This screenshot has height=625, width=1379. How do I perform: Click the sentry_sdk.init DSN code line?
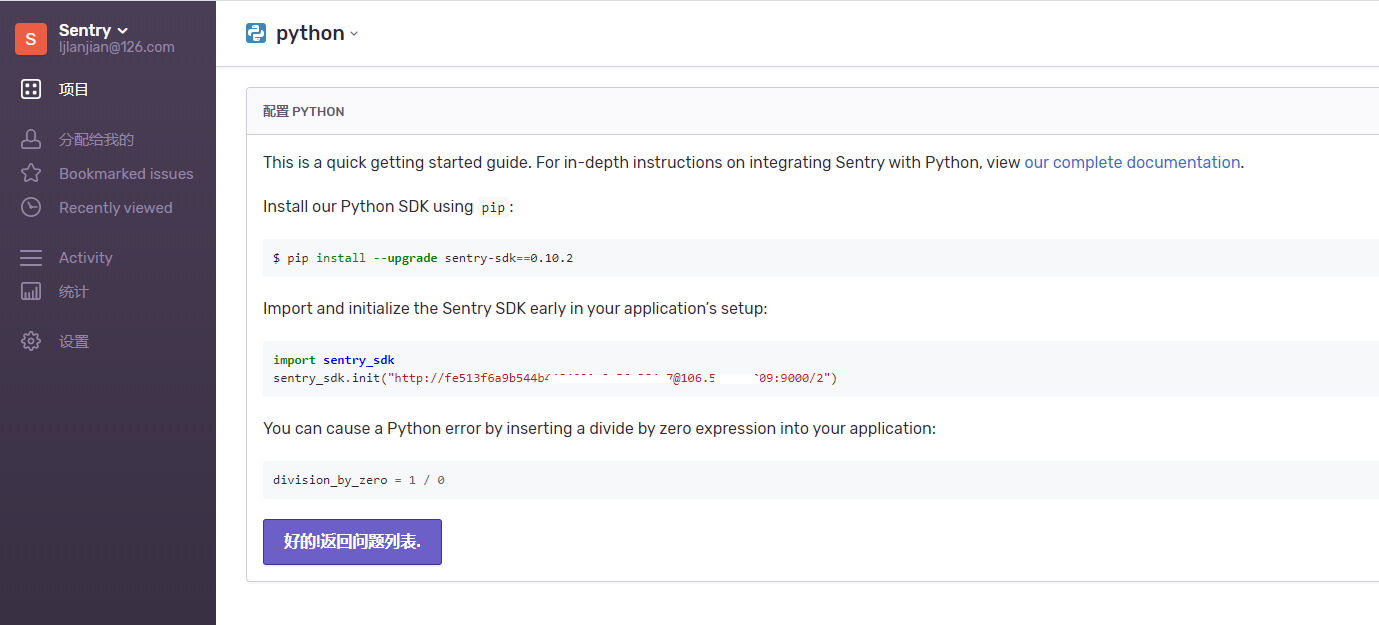(x=555, y=378)
